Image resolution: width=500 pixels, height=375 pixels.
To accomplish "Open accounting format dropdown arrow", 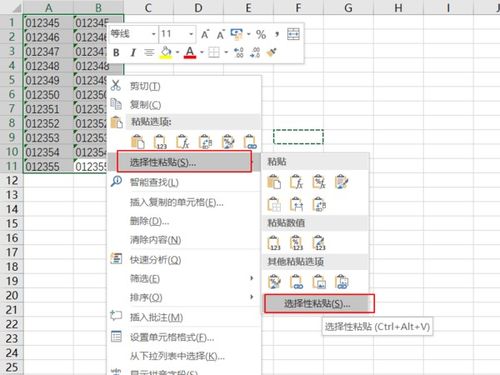I will click(249, 34).
